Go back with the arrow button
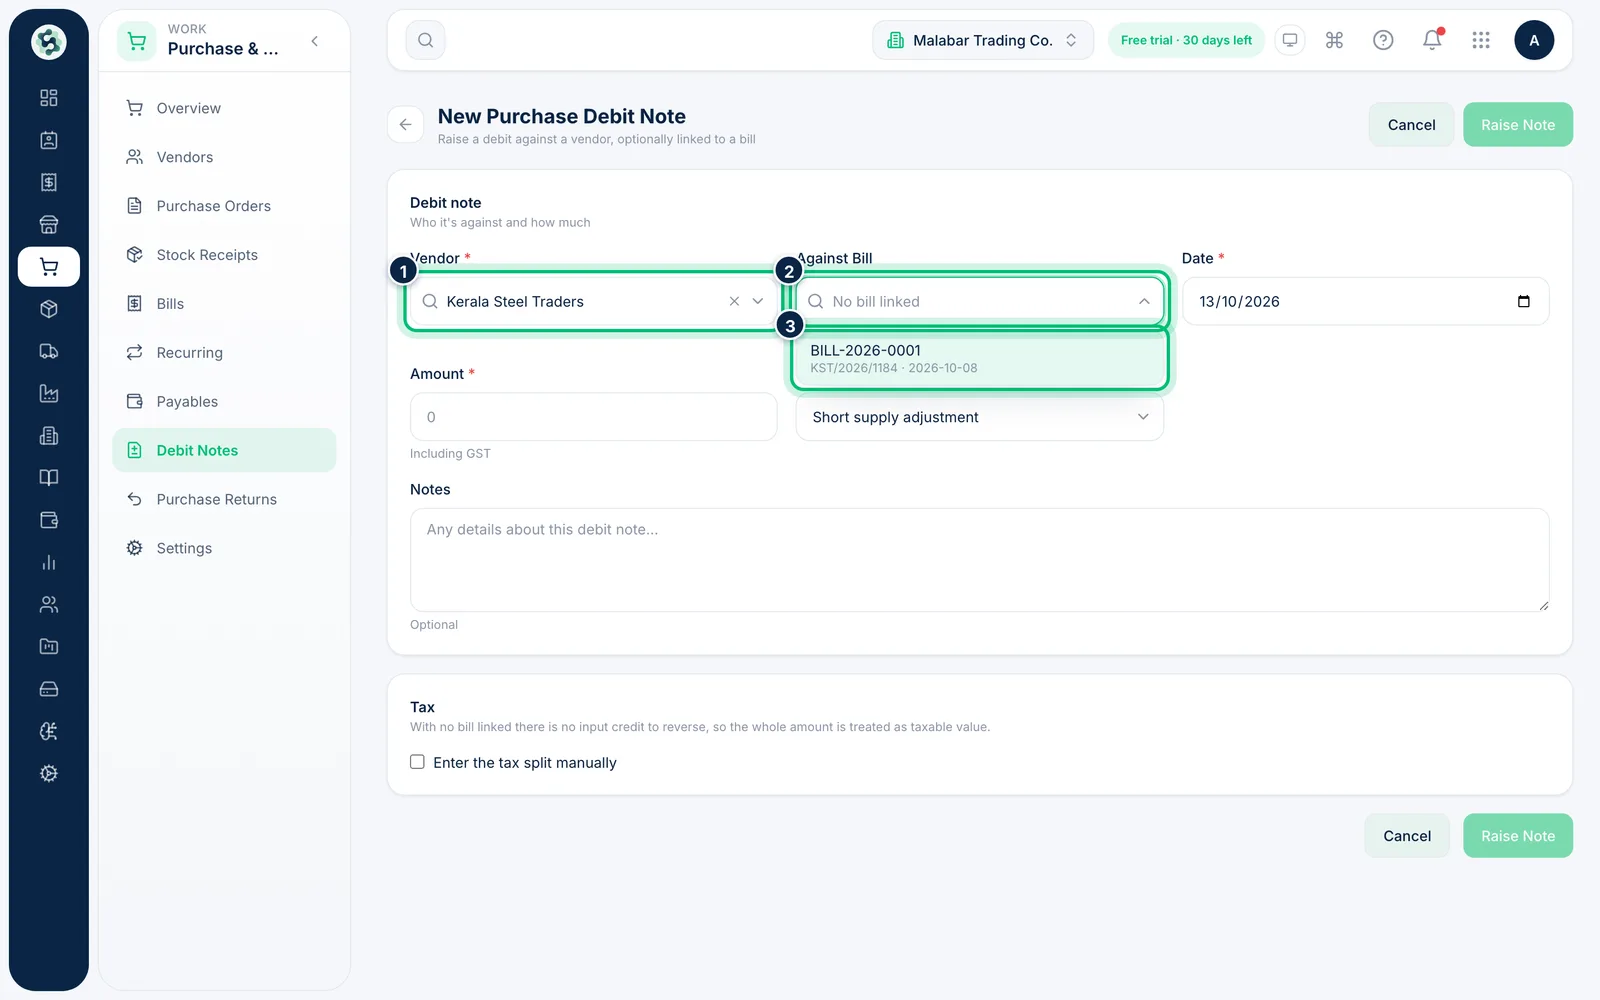1600x1000 pixels. 405,125
